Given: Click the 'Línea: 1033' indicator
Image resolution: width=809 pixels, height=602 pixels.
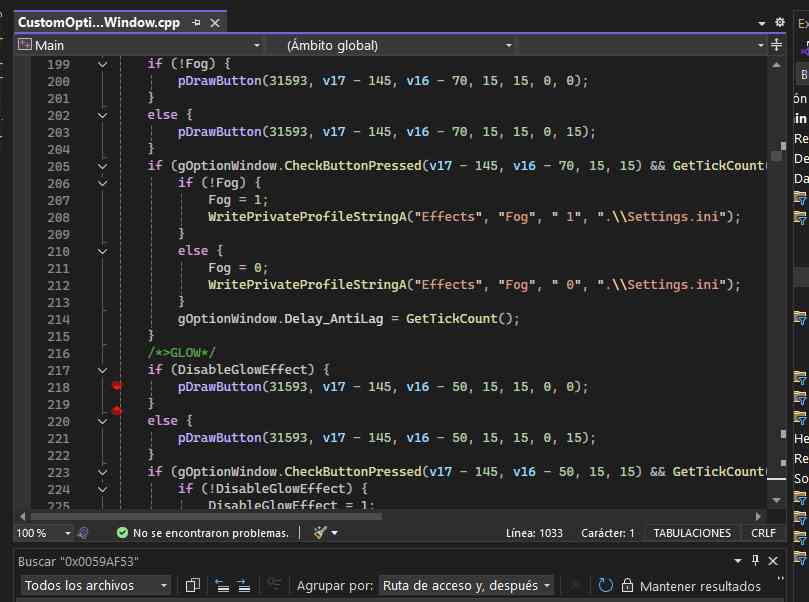Looking at the screenshot, I should 534,533.
